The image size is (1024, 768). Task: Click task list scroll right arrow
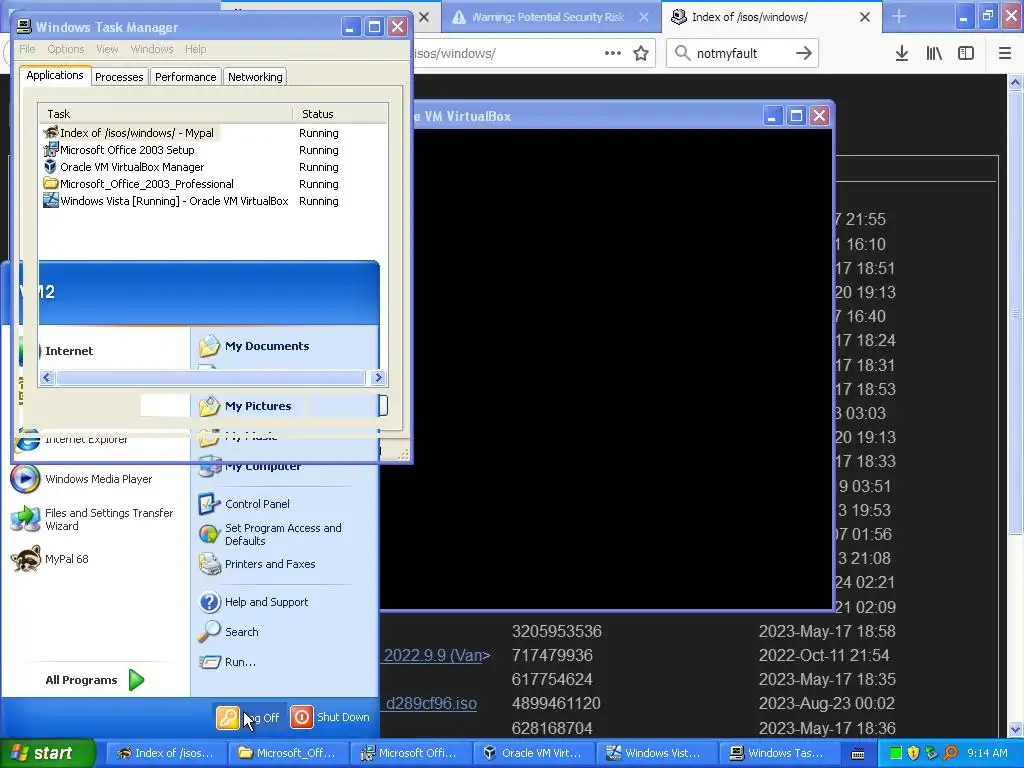click(378, 377)
